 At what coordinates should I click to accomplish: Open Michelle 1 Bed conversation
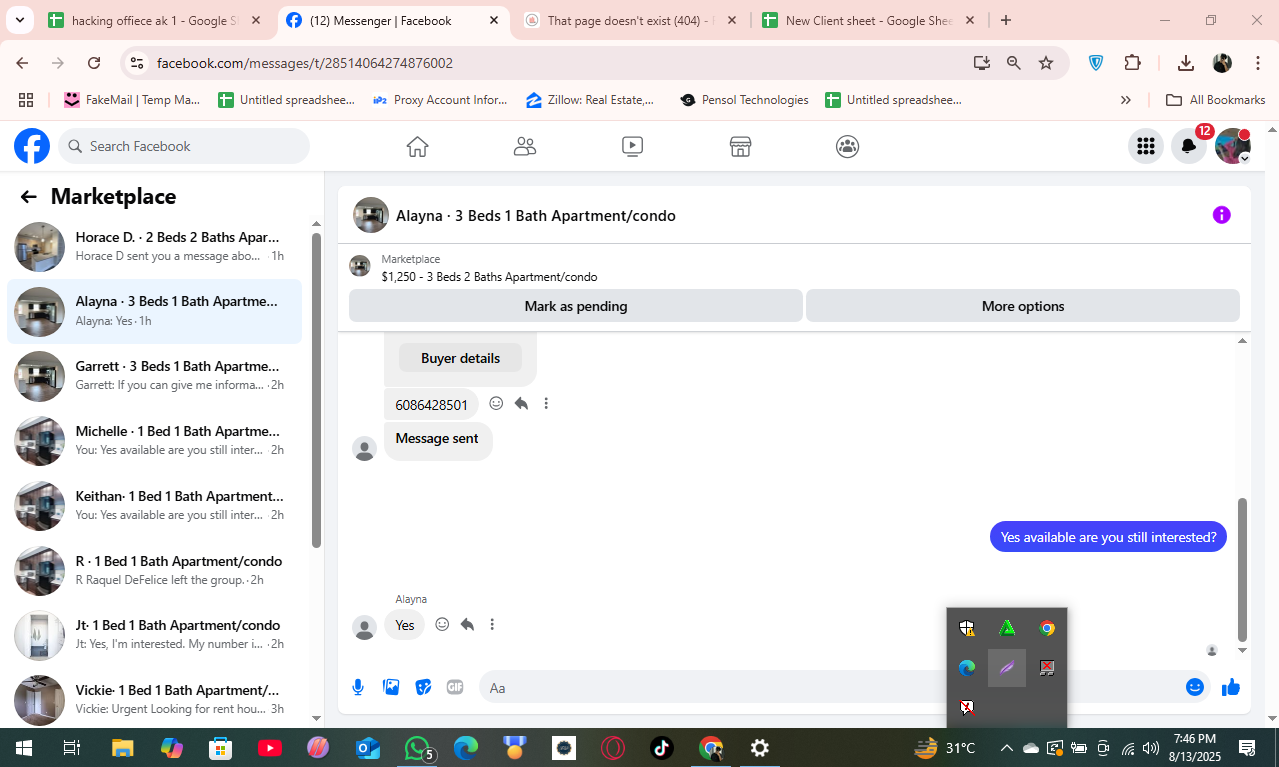click(x=154, y=441)
